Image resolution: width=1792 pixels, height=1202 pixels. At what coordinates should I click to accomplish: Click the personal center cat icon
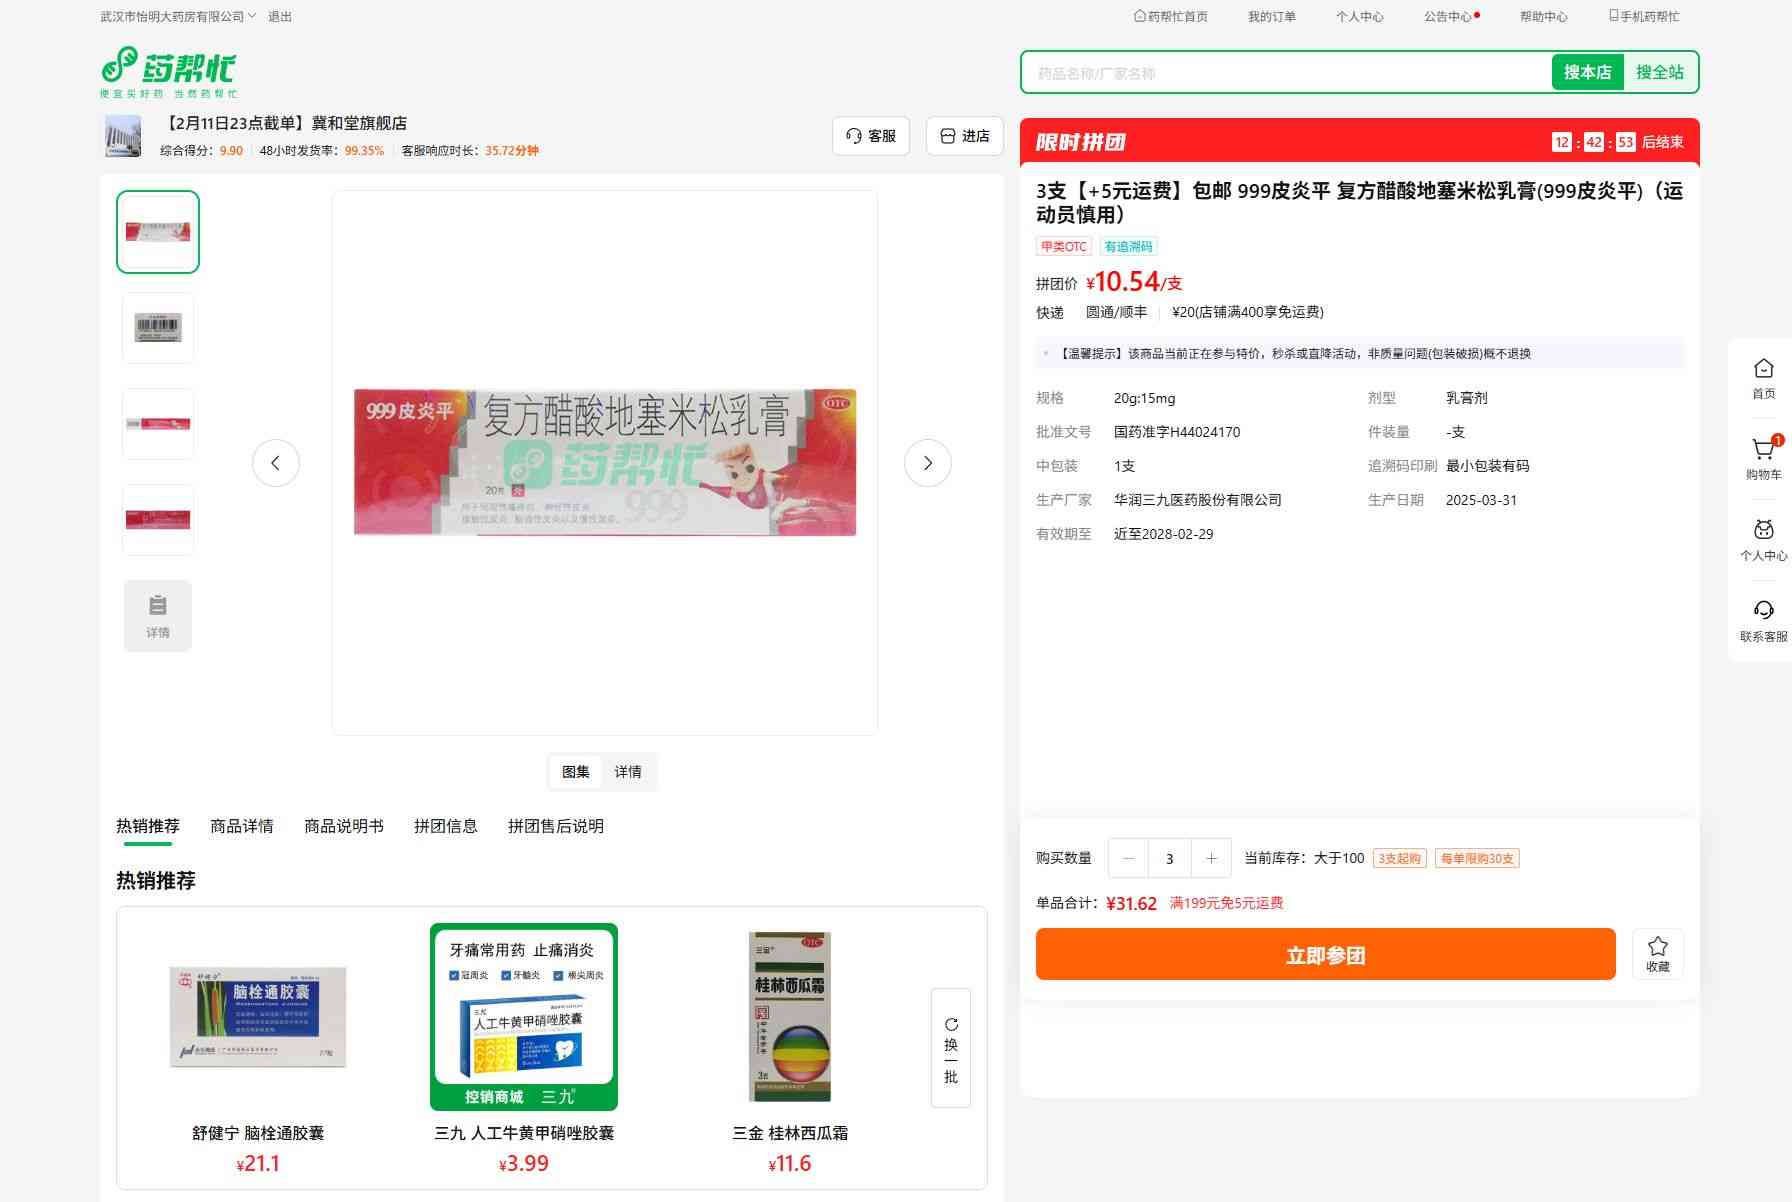pyautogui.click(x=1763, y=530)
